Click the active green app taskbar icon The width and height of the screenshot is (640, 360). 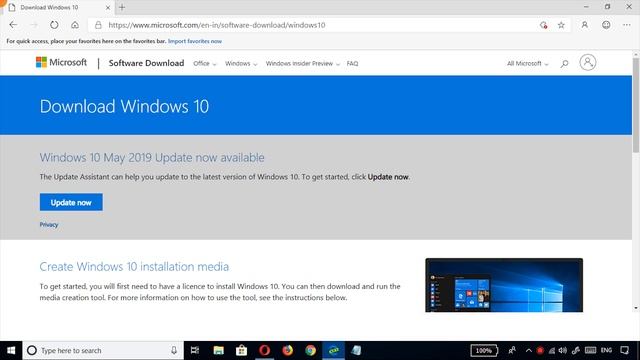coord(333,350)
